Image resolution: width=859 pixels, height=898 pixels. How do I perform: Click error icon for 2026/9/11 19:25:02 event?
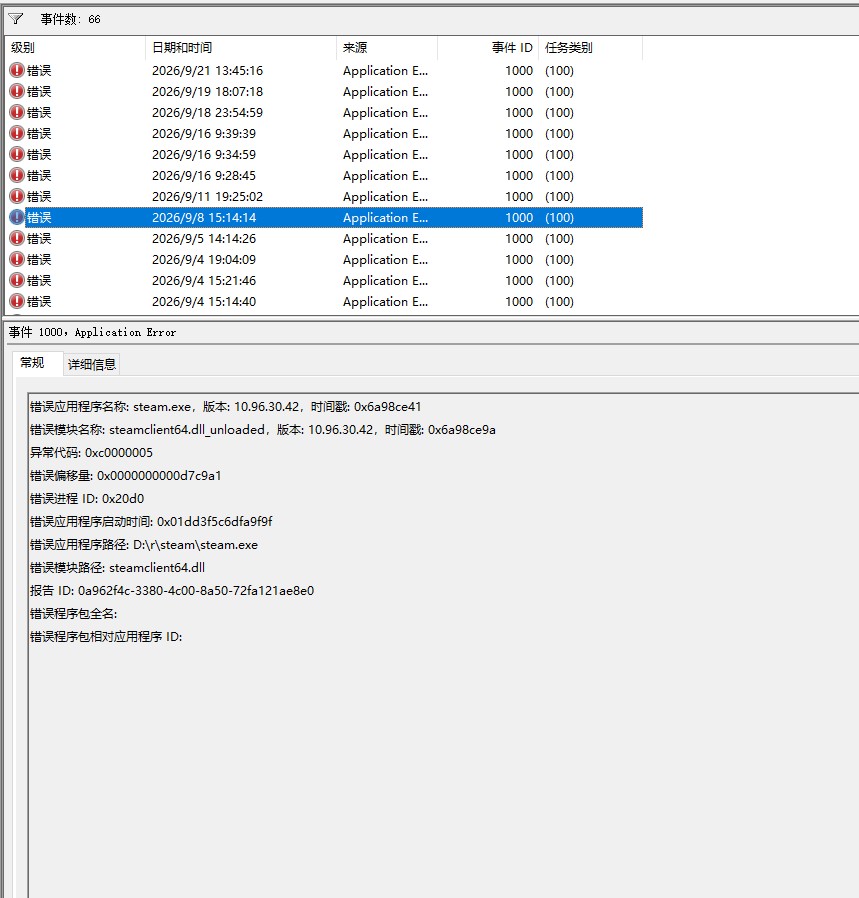click(x=17, y=196)
